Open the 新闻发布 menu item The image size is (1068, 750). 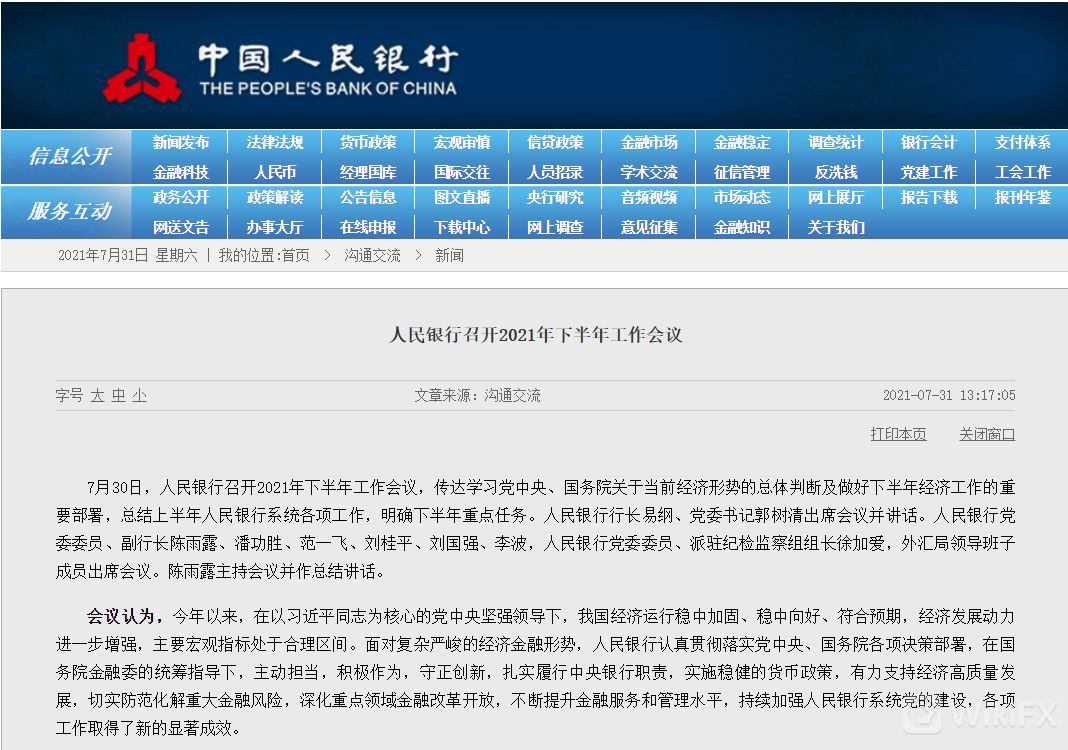tap(181, 143)
